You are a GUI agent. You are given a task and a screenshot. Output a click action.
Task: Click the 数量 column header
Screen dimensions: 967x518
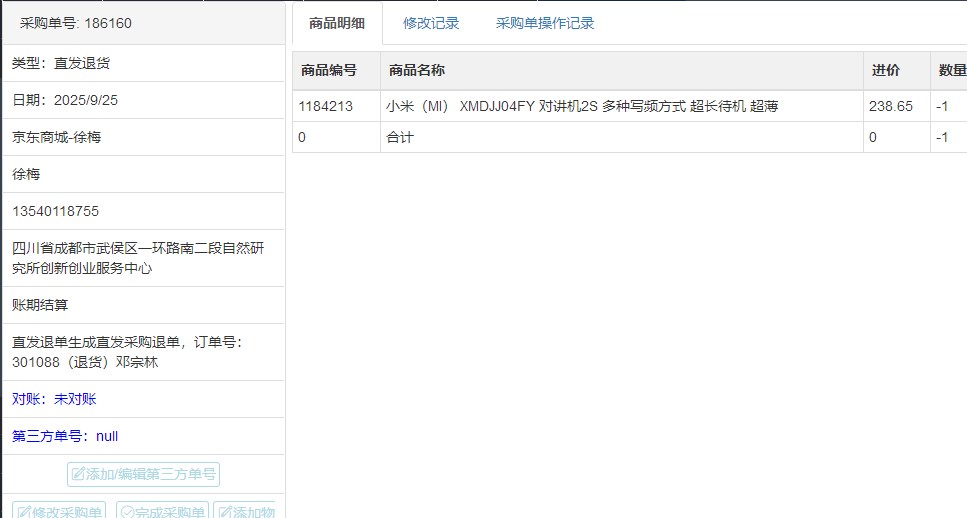tap(951, 70)
